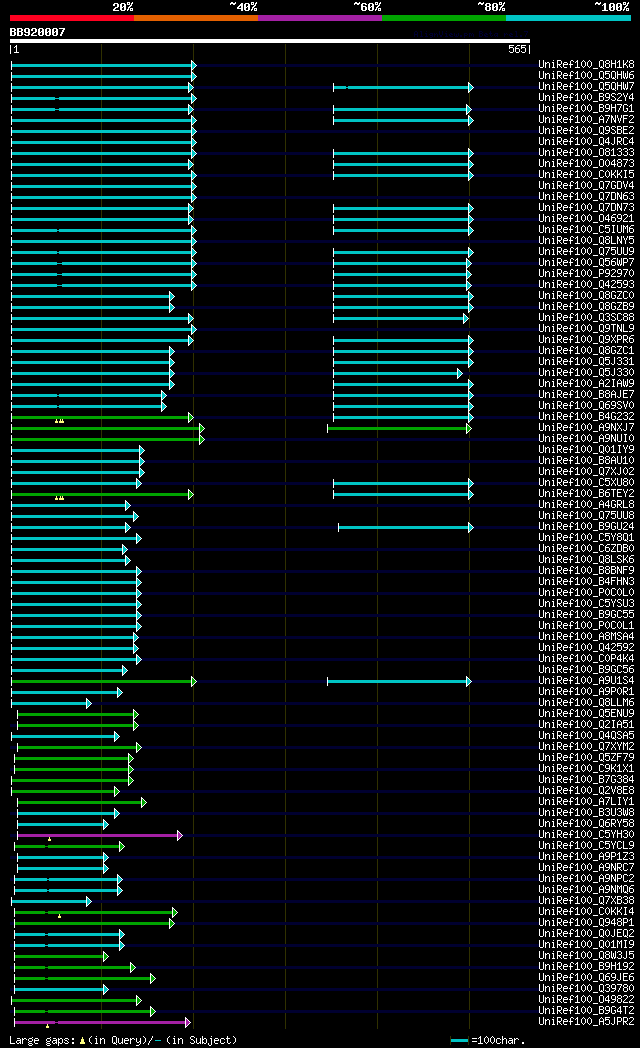Image resolution: width=640 pixels, height=1048 pixels.
Task: Open hit UniRef100_O81333
Action: coord(587,153)
